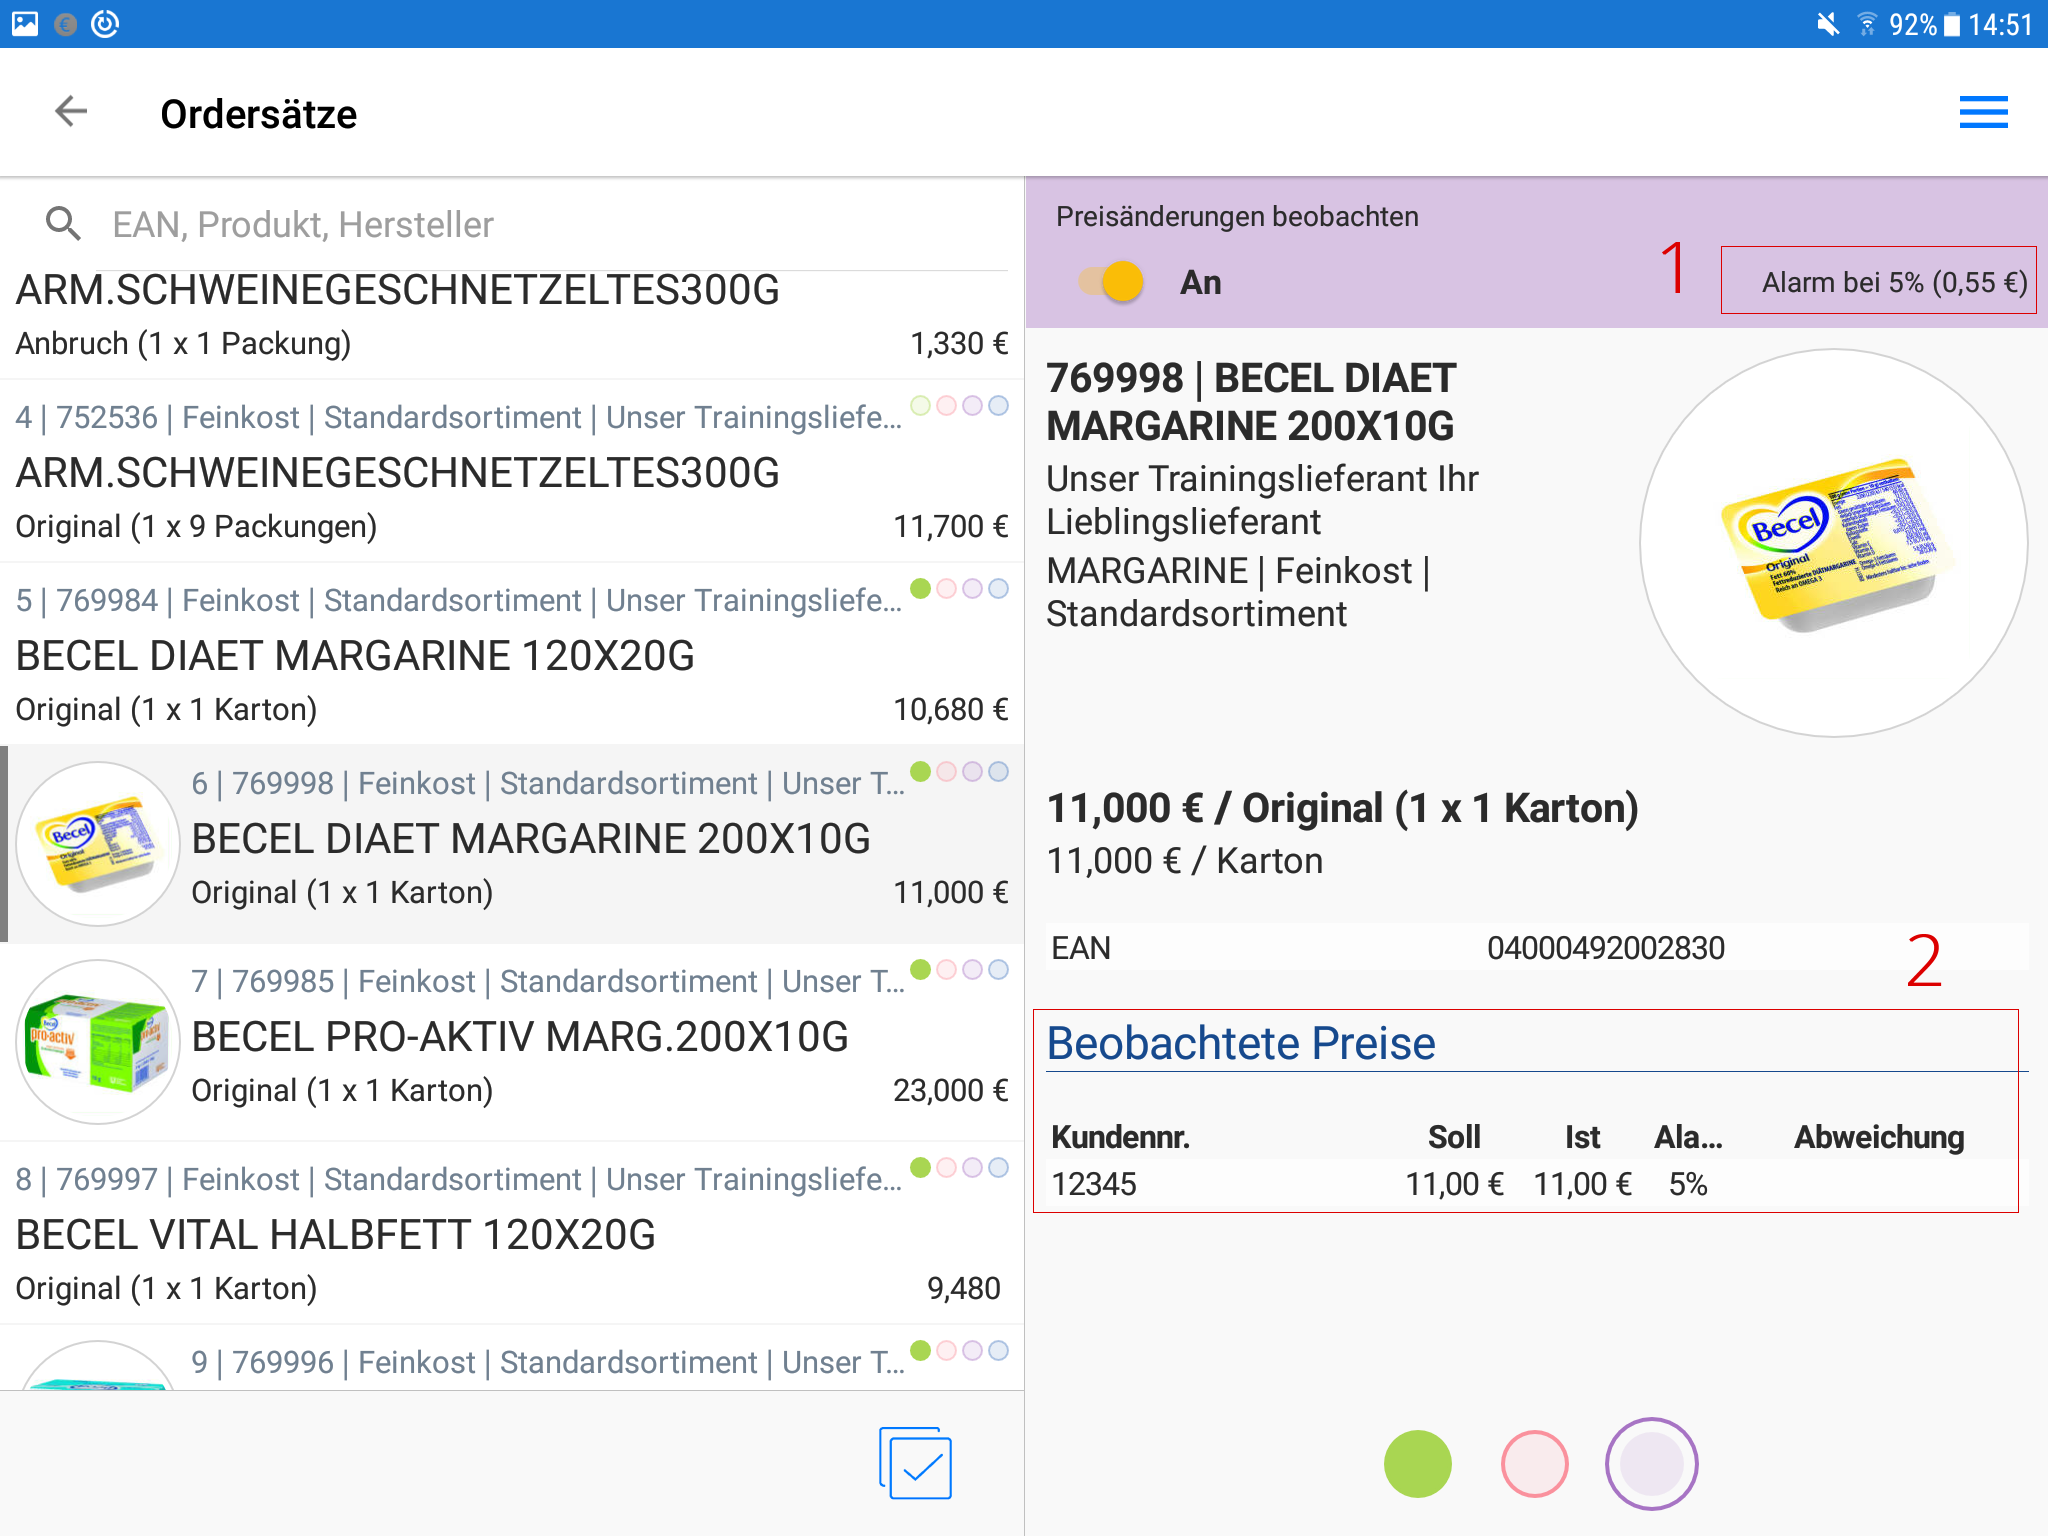Viewport: 2048px width, 1536px height.
Task: Turn off Preisänderungen beobachten switch
Action: coord(1111,282)
